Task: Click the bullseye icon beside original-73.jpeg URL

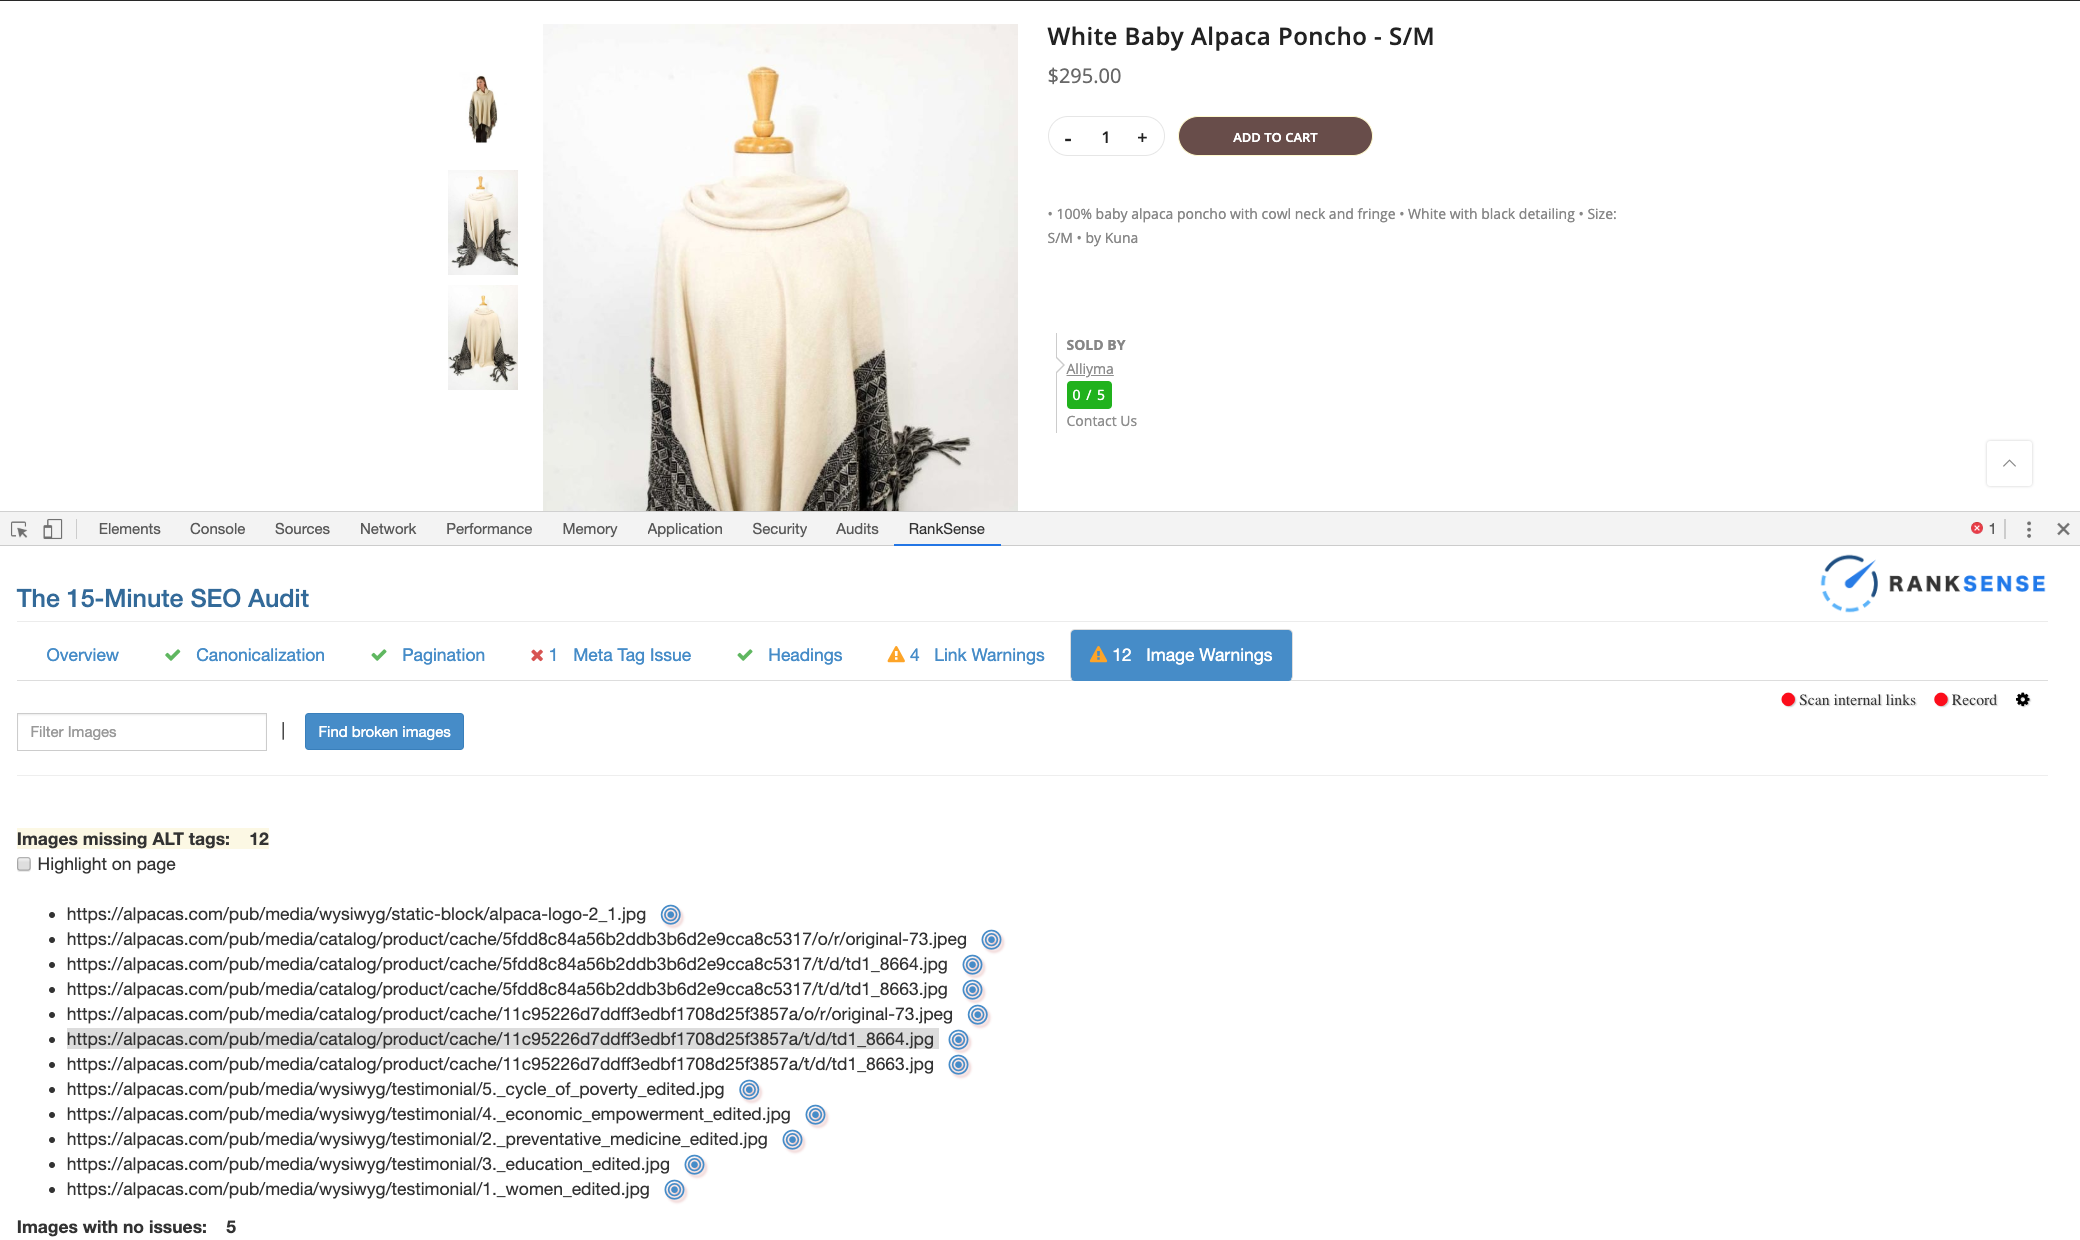Action: point(991,939)
